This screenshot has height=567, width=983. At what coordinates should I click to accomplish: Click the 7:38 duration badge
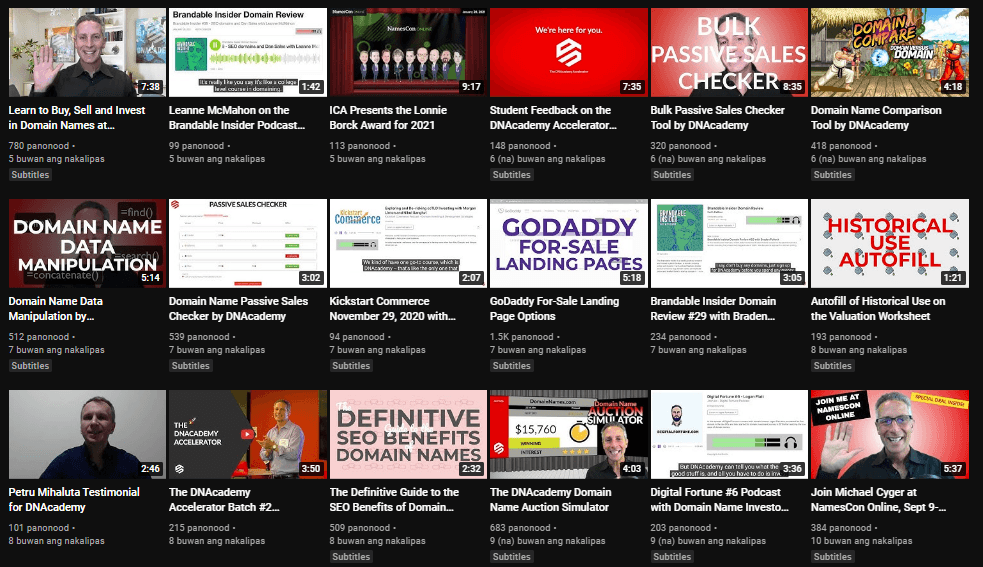[150, 87]
